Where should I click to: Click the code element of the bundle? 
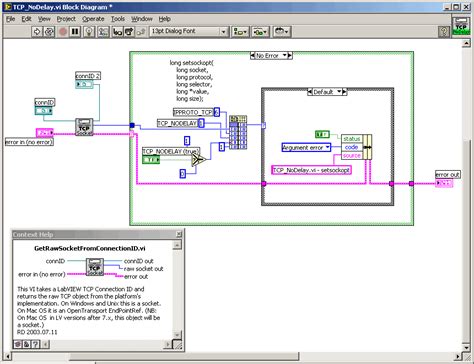[x=352, y=147]
